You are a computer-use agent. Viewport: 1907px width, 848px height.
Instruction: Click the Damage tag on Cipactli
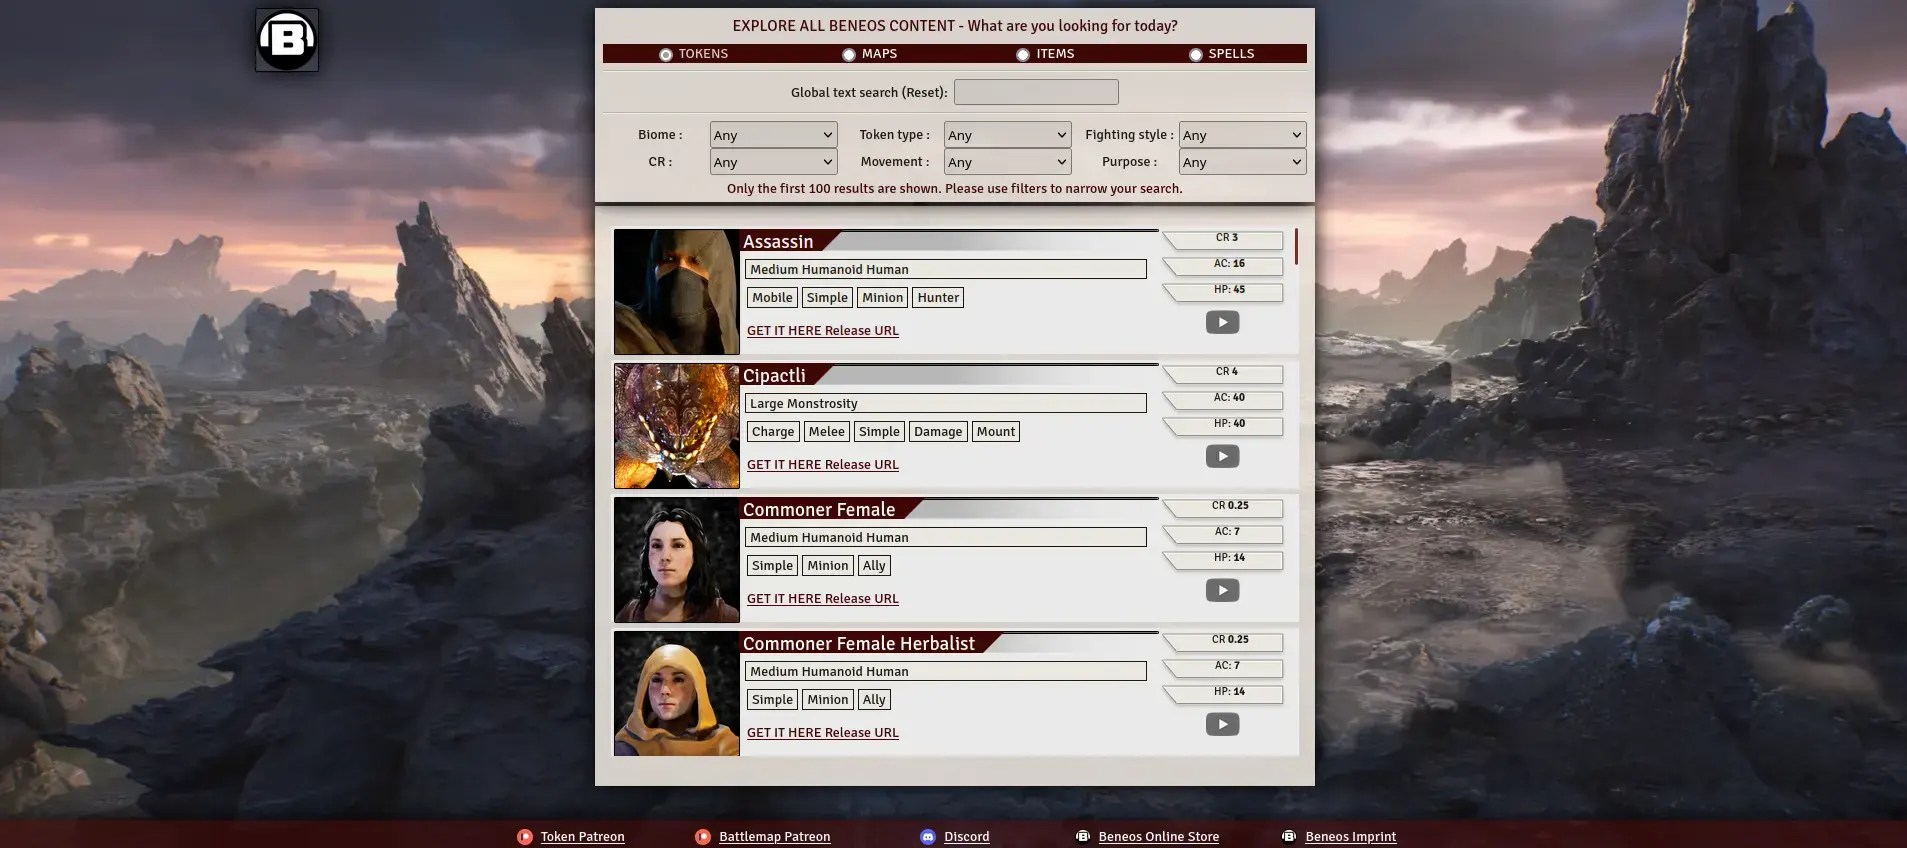(938, 432)
